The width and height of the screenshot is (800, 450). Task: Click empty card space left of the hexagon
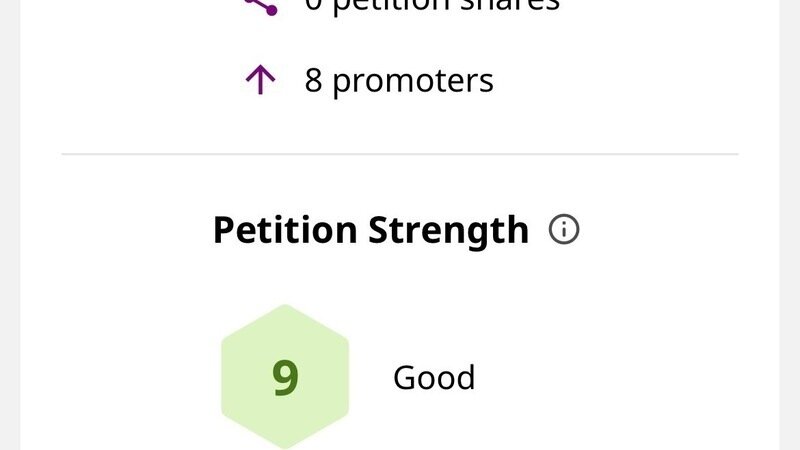[x=130, y=377]
